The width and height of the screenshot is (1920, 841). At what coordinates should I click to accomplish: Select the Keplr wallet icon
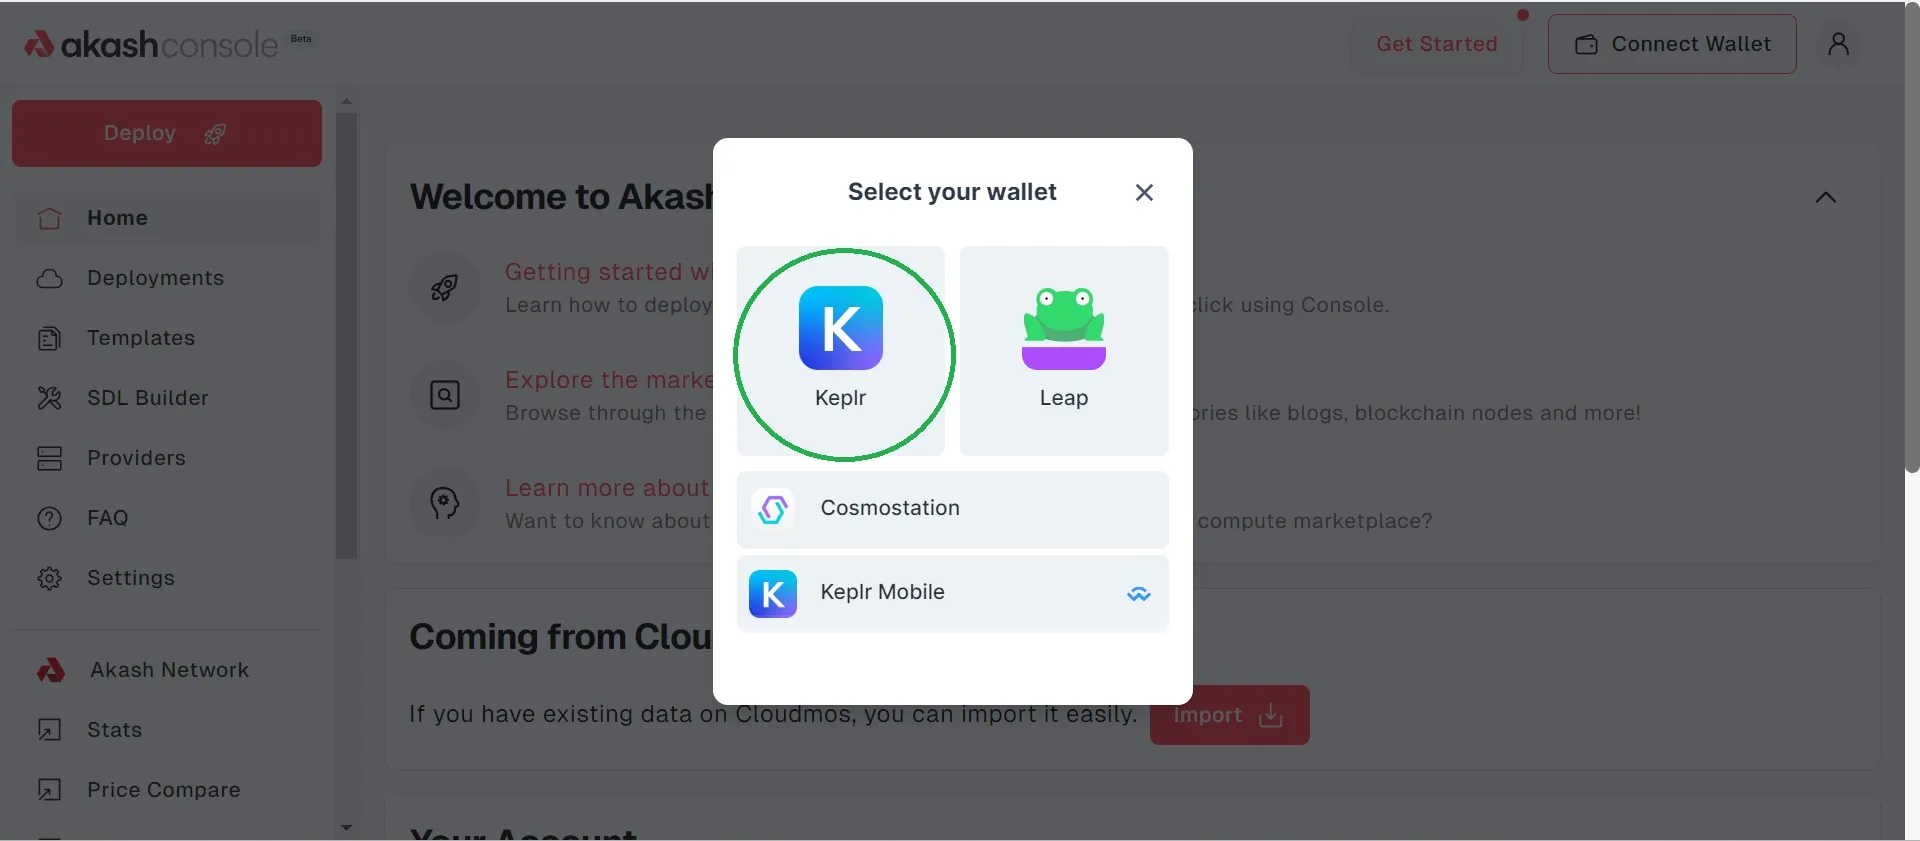pyautogui.click(x=840, y=328)
